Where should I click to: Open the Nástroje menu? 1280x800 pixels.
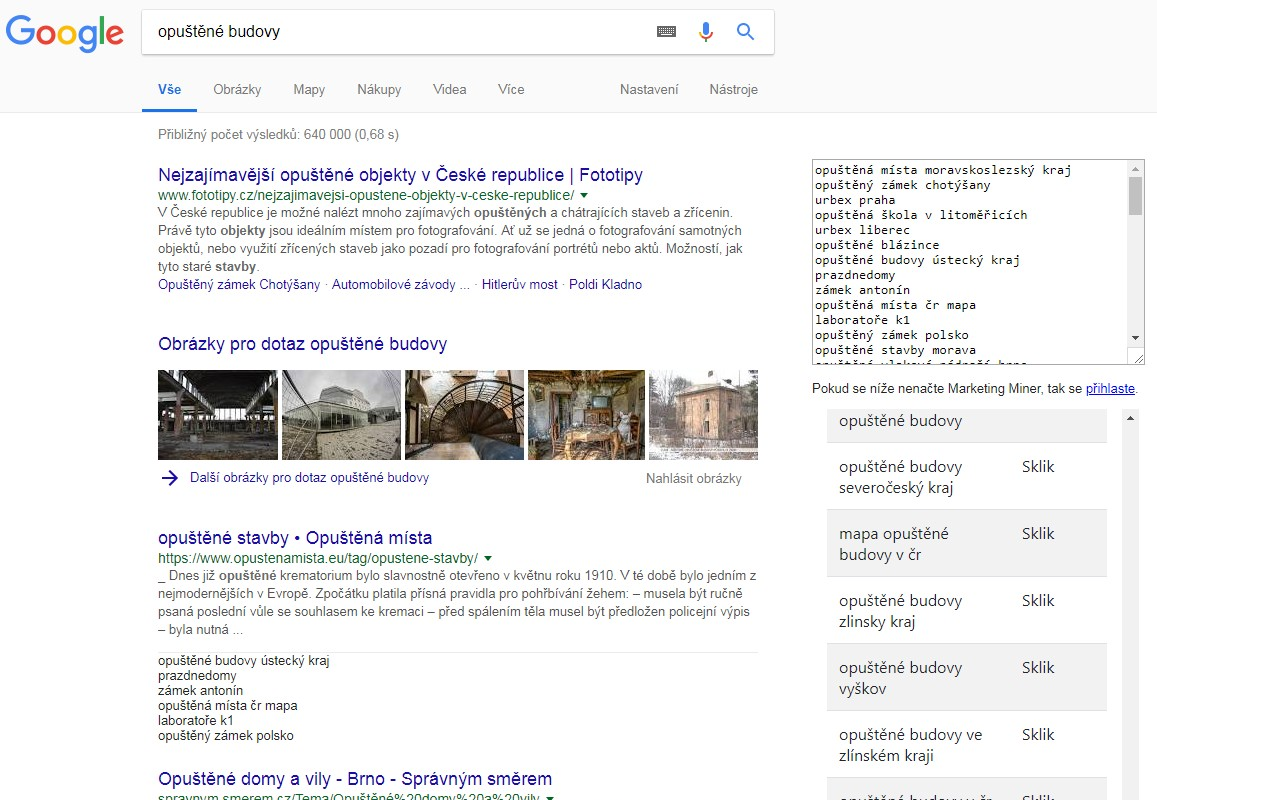(733, 89)
